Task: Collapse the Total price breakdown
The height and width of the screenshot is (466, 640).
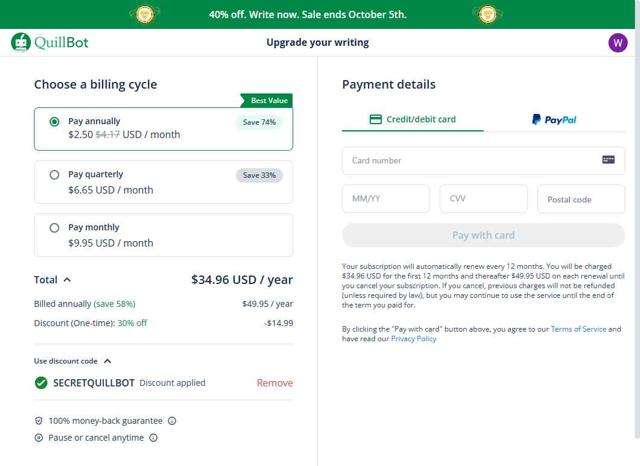Action: pos(67,280)
